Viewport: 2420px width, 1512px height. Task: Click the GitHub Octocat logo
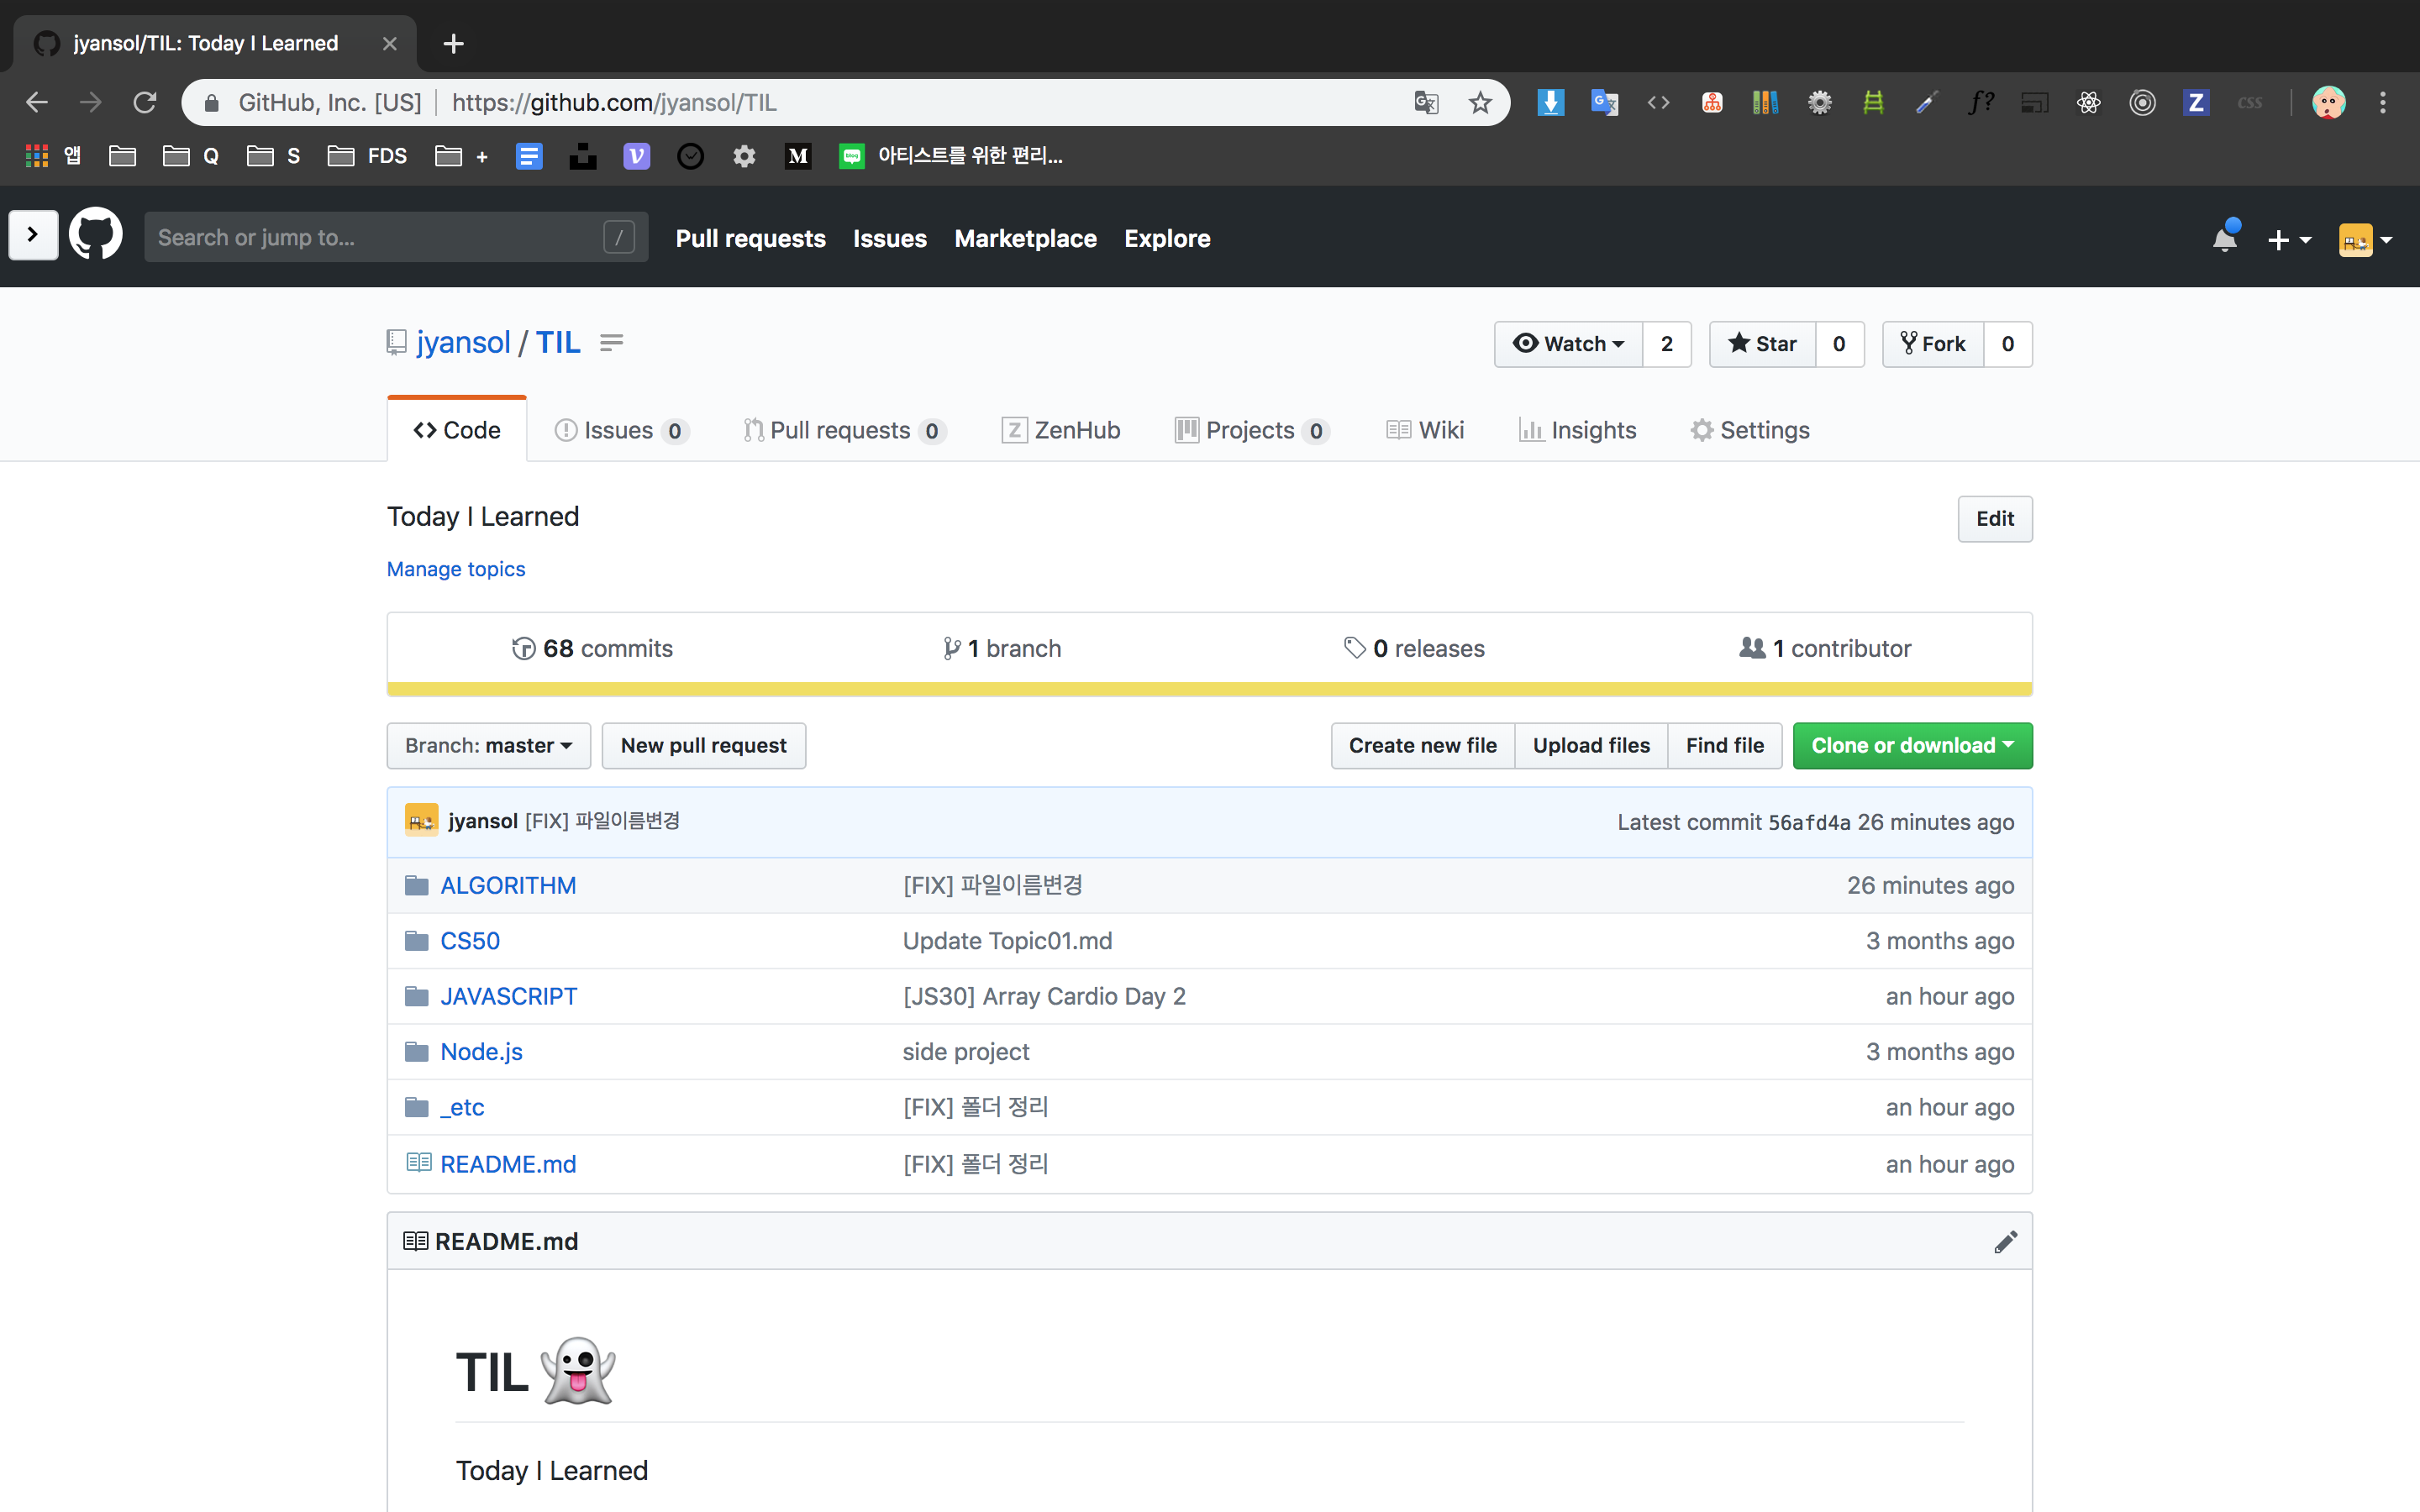[96, 236]
